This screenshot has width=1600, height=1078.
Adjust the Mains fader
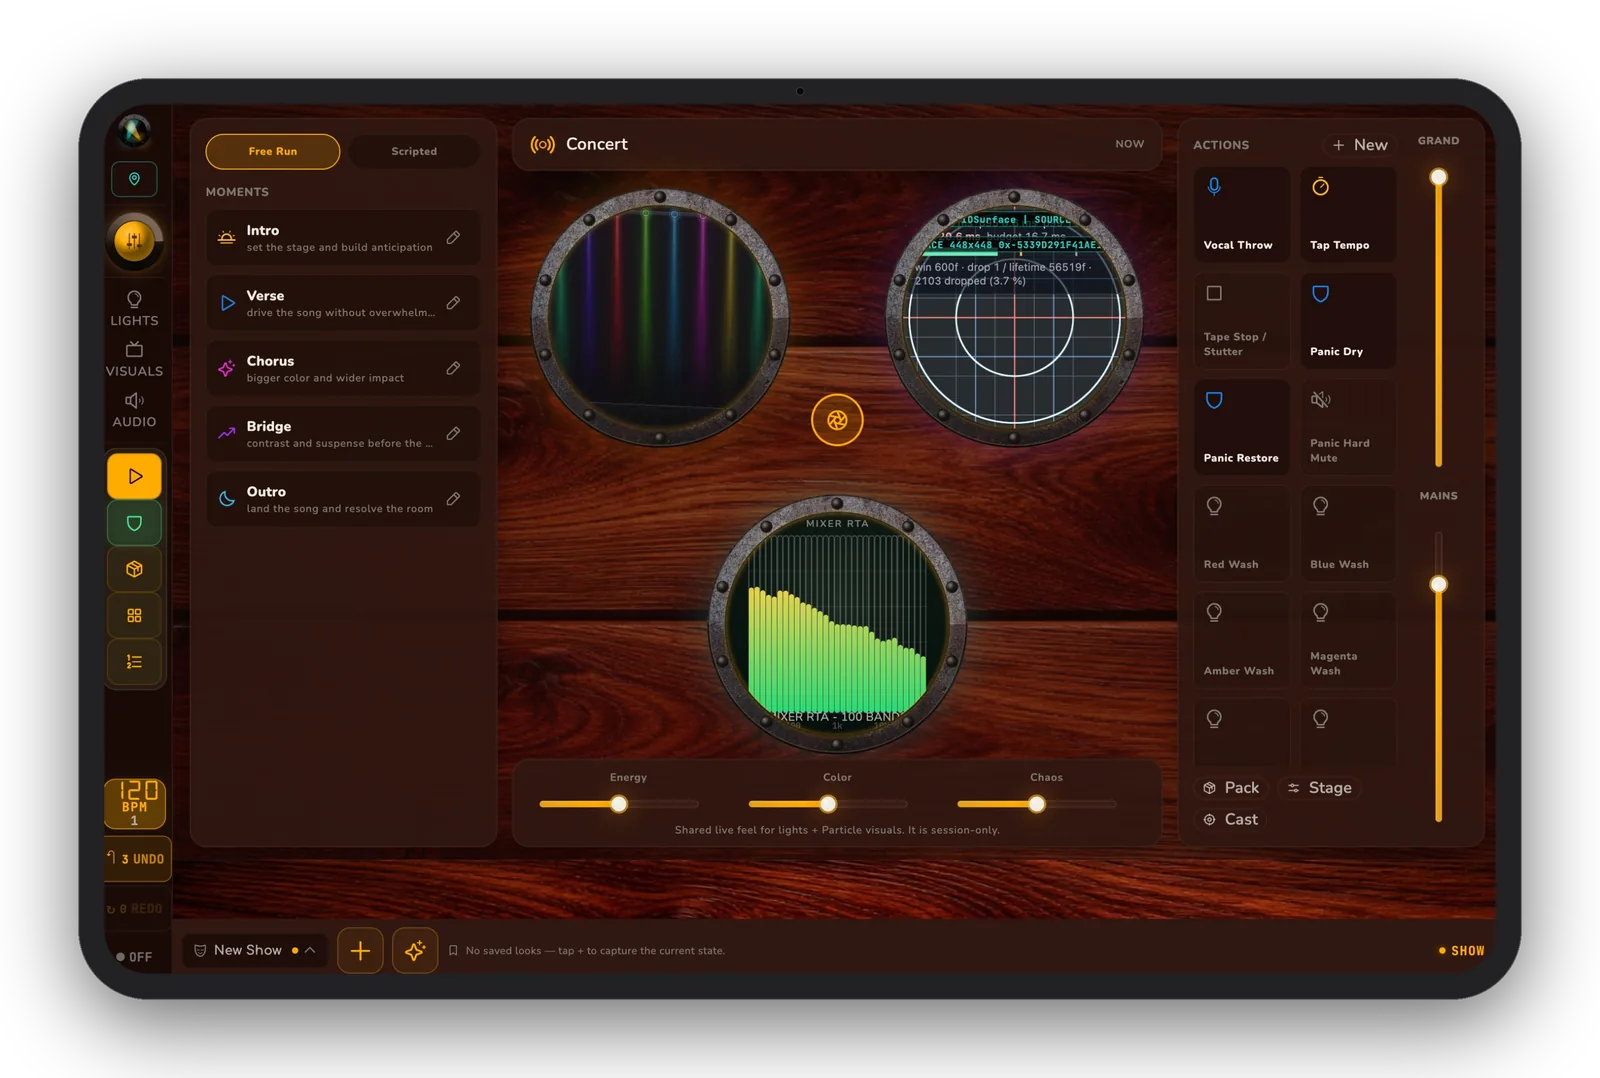pyautogui.click(x=1438, y=584)
